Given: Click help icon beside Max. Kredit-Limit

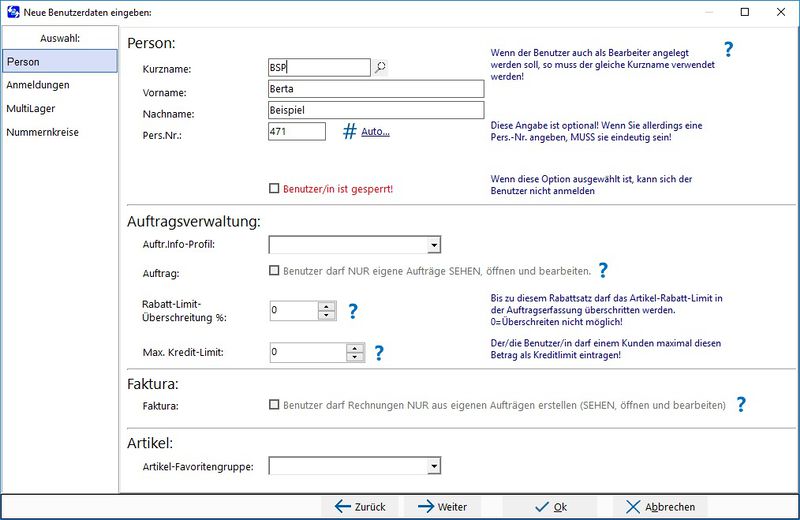Looking at the screenshot, I should pos(379,352).
